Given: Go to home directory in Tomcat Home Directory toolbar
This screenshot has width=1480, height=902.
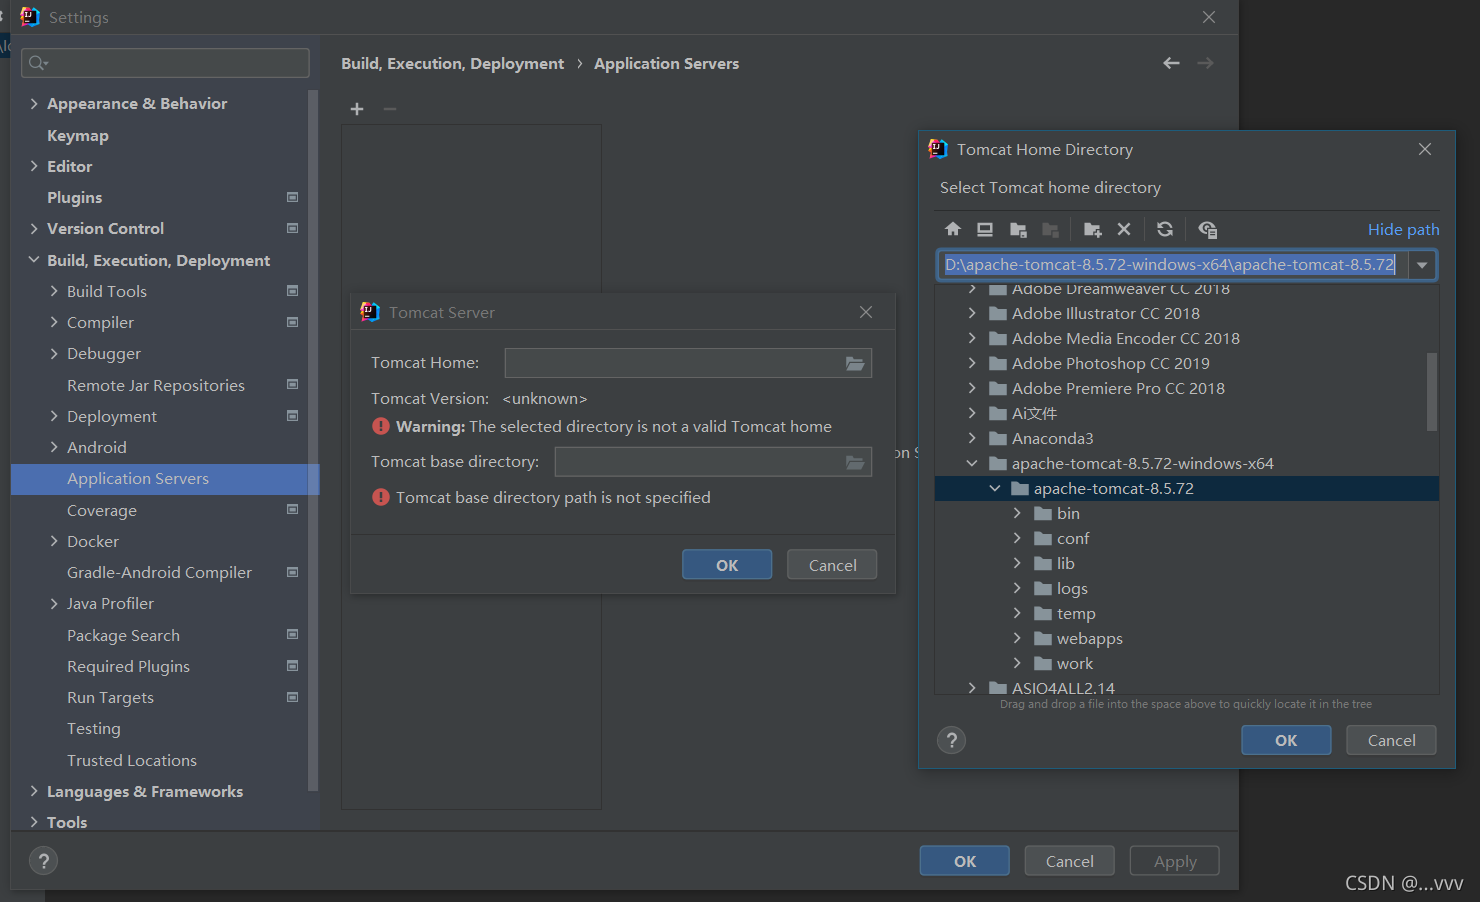Looking at the screenshot, I should click(953, 229).
